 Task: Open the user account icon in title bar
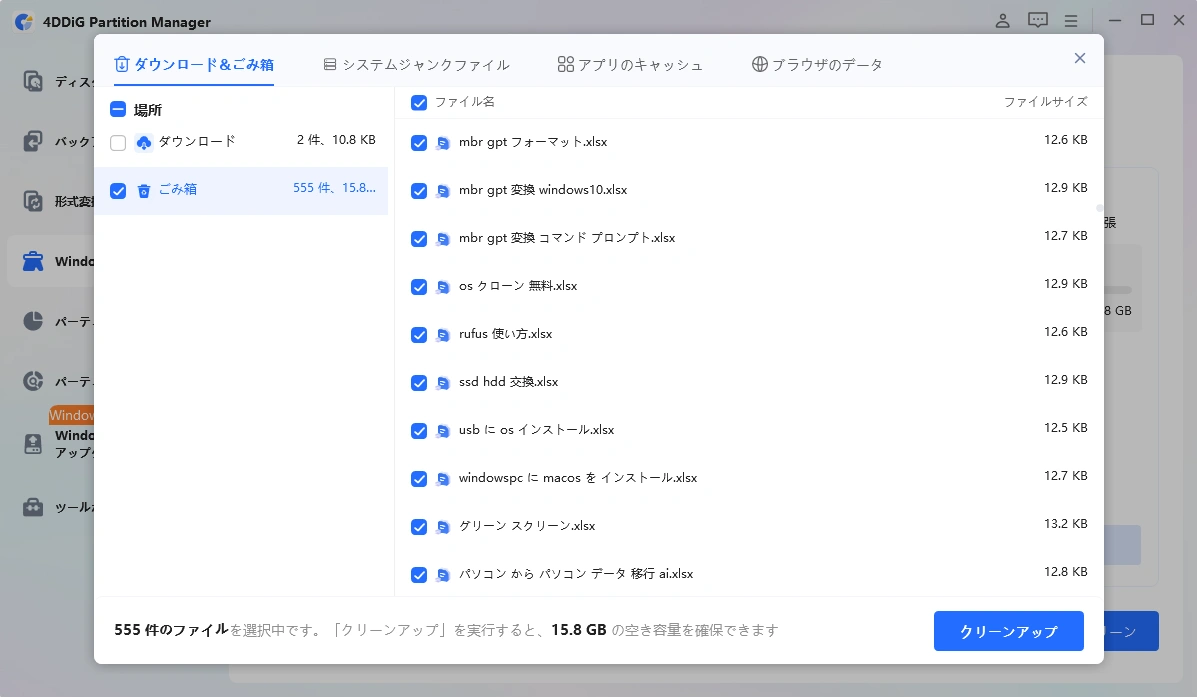coord(1002,21)
